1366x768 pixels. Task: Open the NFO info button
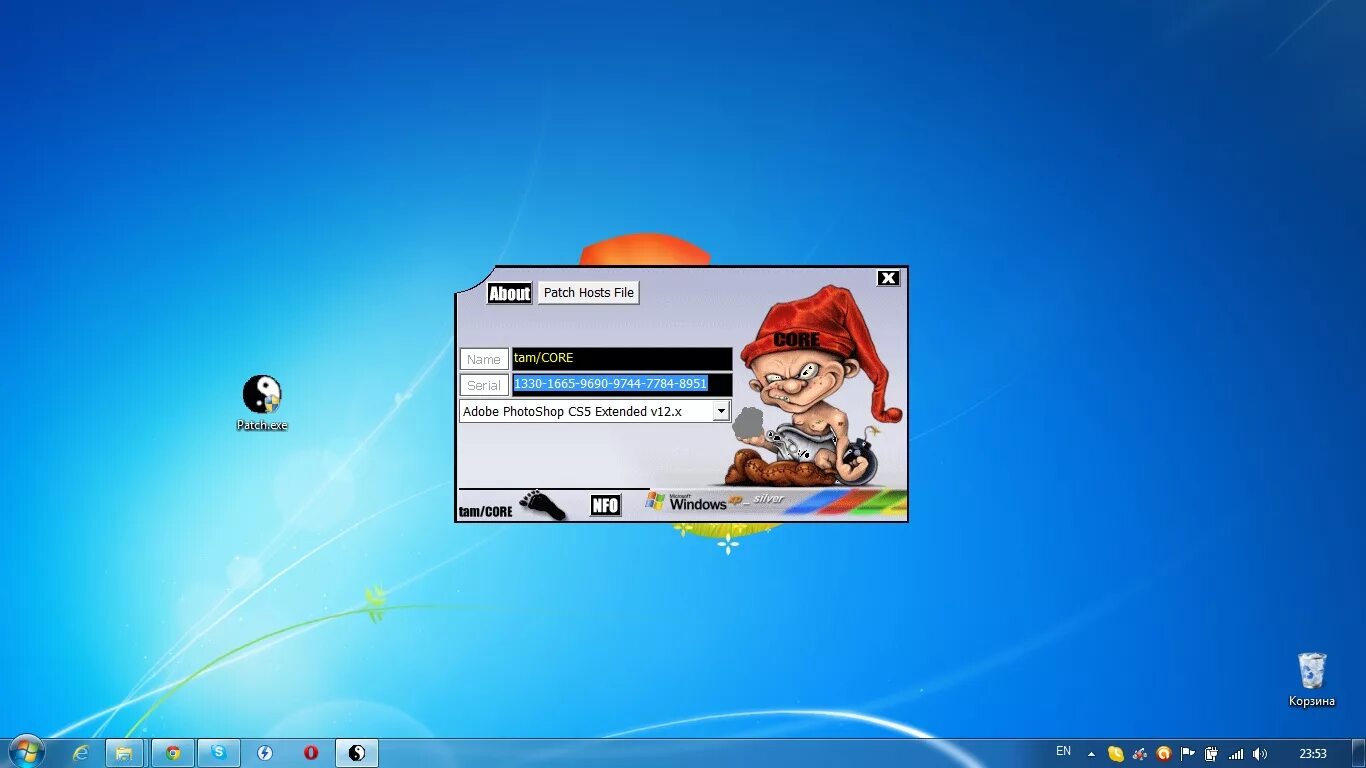click(605, 505)
